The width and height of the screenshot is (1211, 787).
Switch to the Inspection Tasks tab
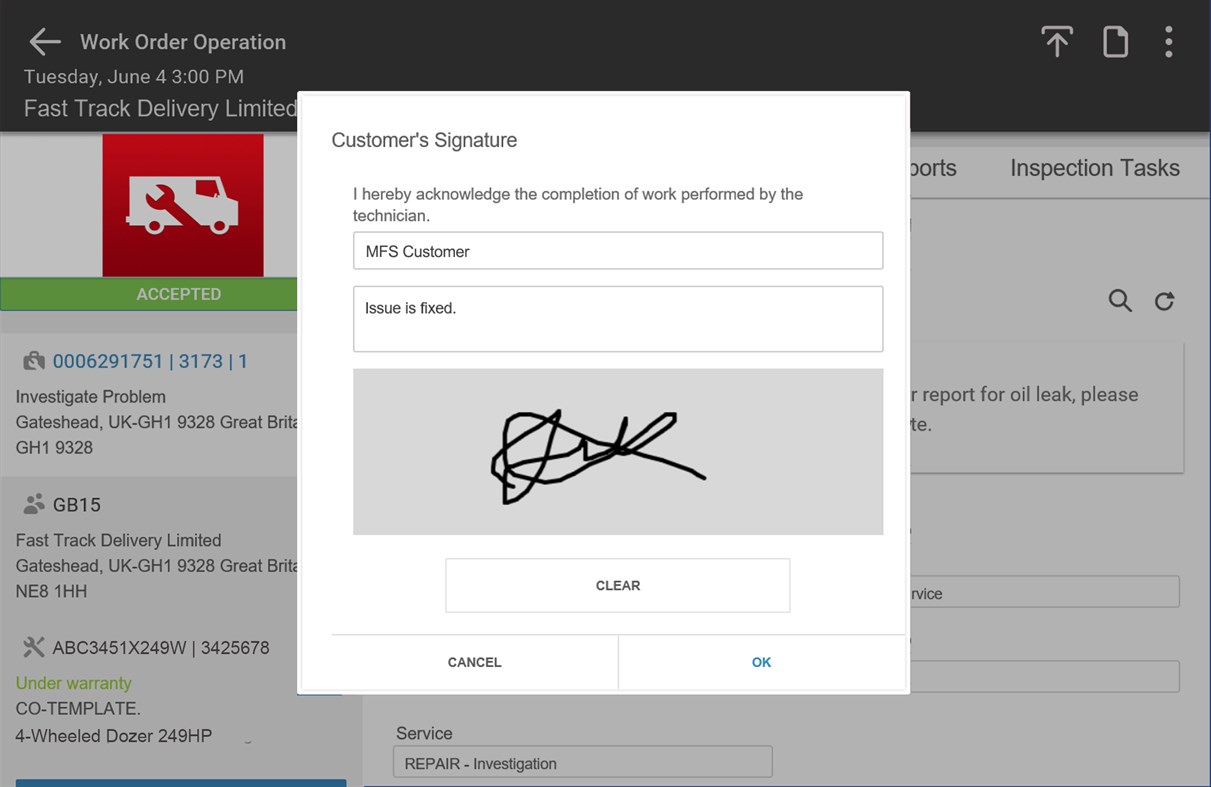point(1094,168)
